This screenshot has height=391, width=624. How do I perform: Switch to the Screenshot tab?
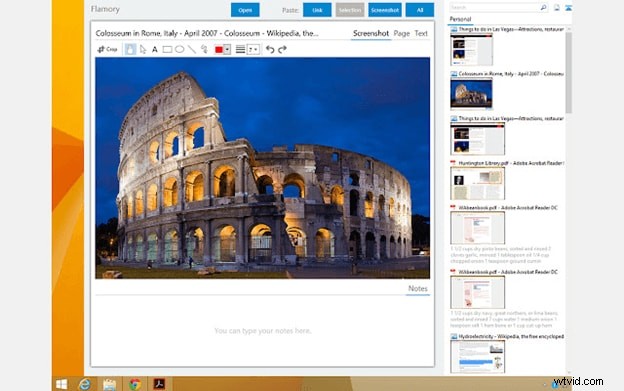point(371,33)
